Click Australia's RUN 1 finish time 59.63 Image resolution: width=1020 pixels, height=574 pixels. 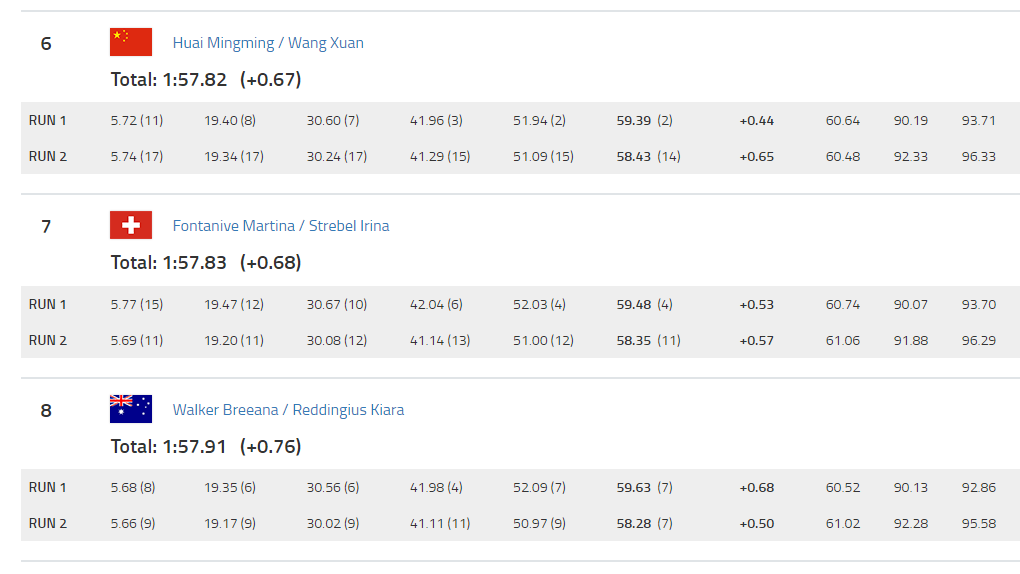click(x=634, y=488)
